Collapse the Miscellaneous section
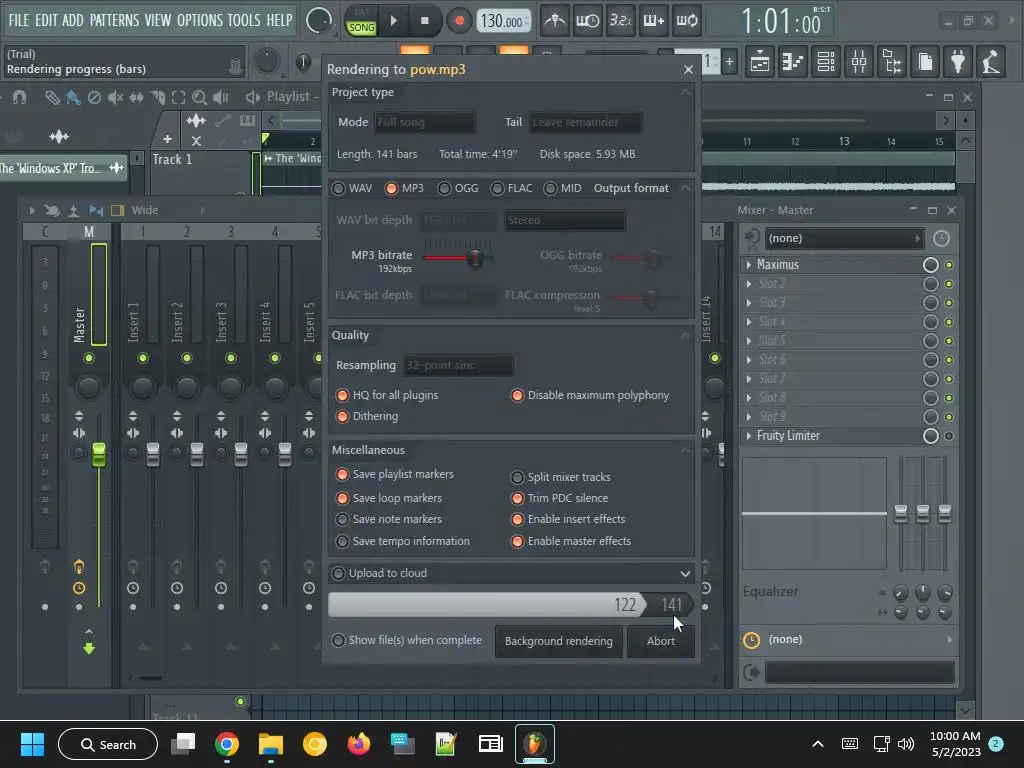 (685, 451)
